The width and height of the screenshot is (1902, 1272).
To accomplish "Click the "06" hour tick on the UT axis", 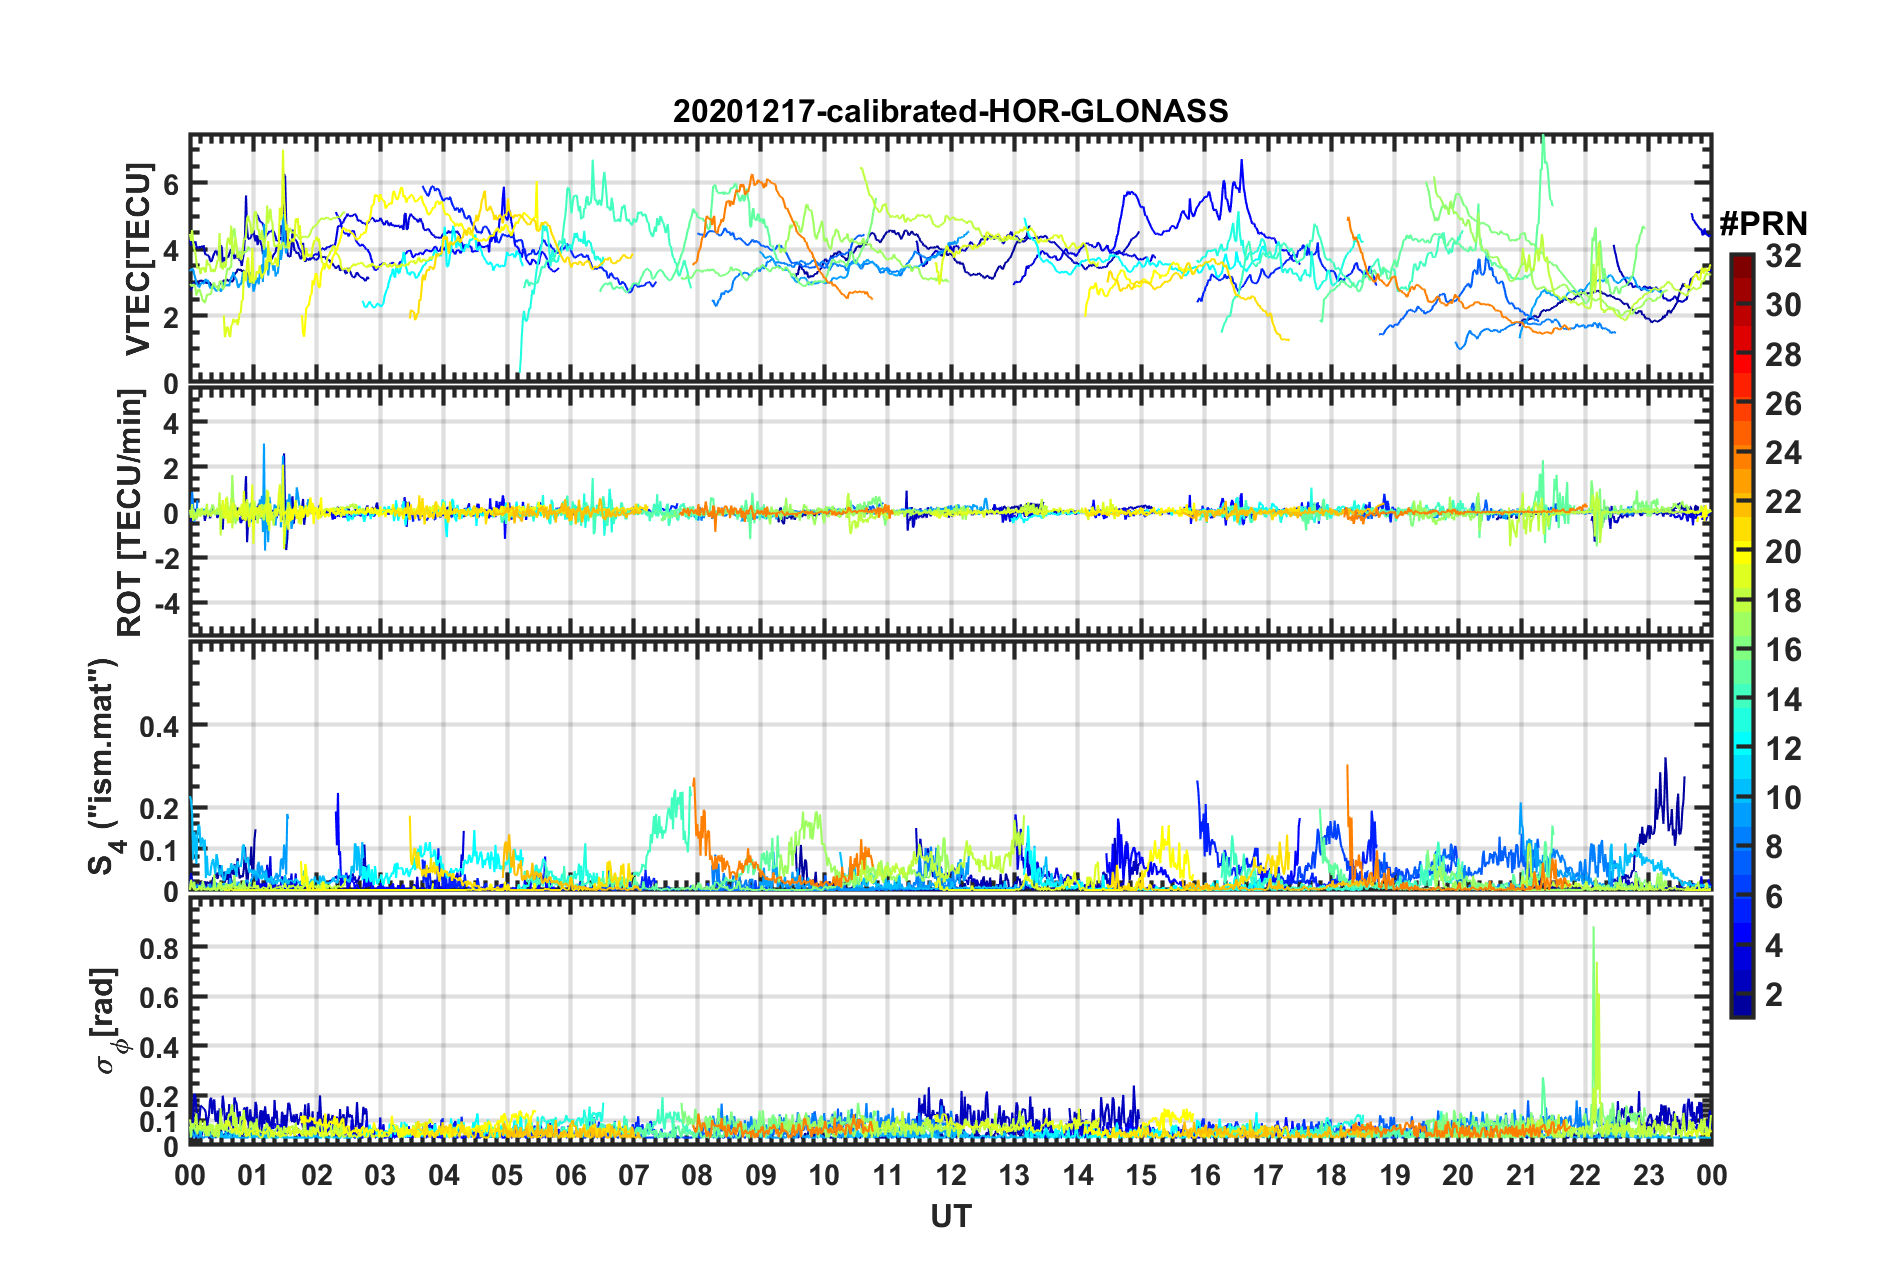I will pos(570,1175).
